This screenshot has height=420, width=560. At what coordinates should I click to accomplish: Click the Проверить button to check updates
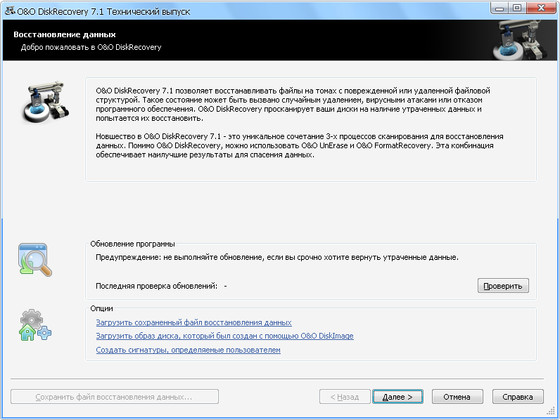pos(503,286)
